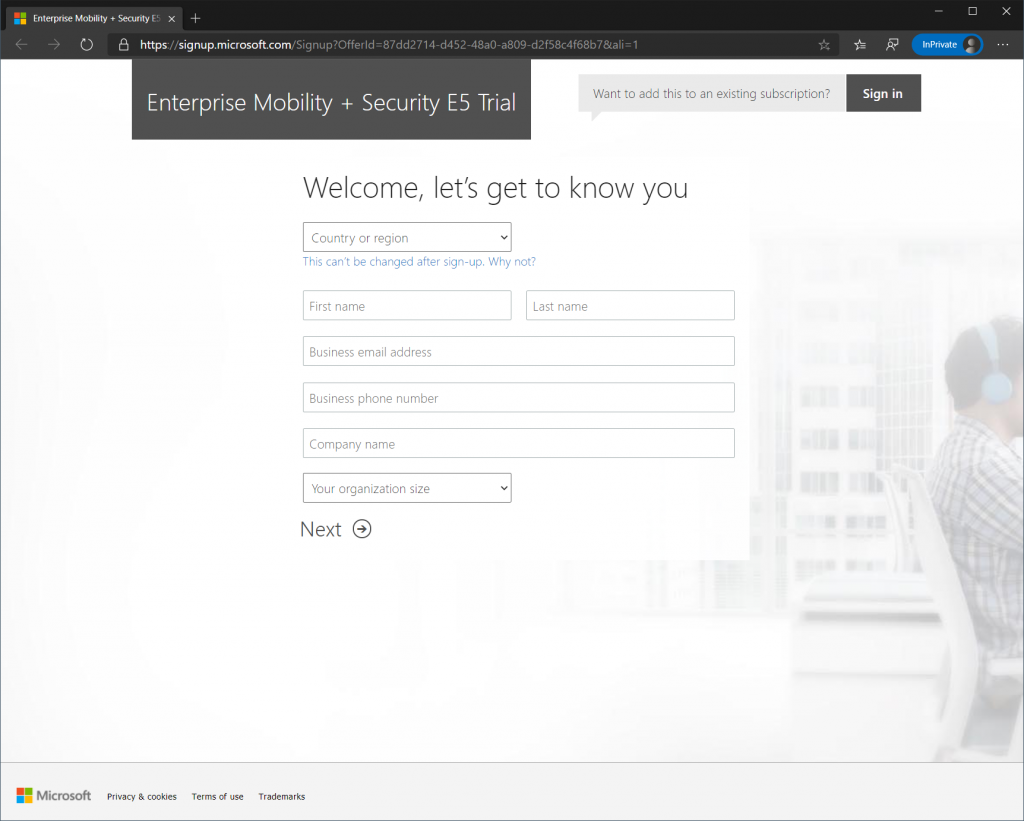The width and height of the screenshot is (1024, 821).
Task: Open the Privacy & cookies link
Action: tap(142, 796)
